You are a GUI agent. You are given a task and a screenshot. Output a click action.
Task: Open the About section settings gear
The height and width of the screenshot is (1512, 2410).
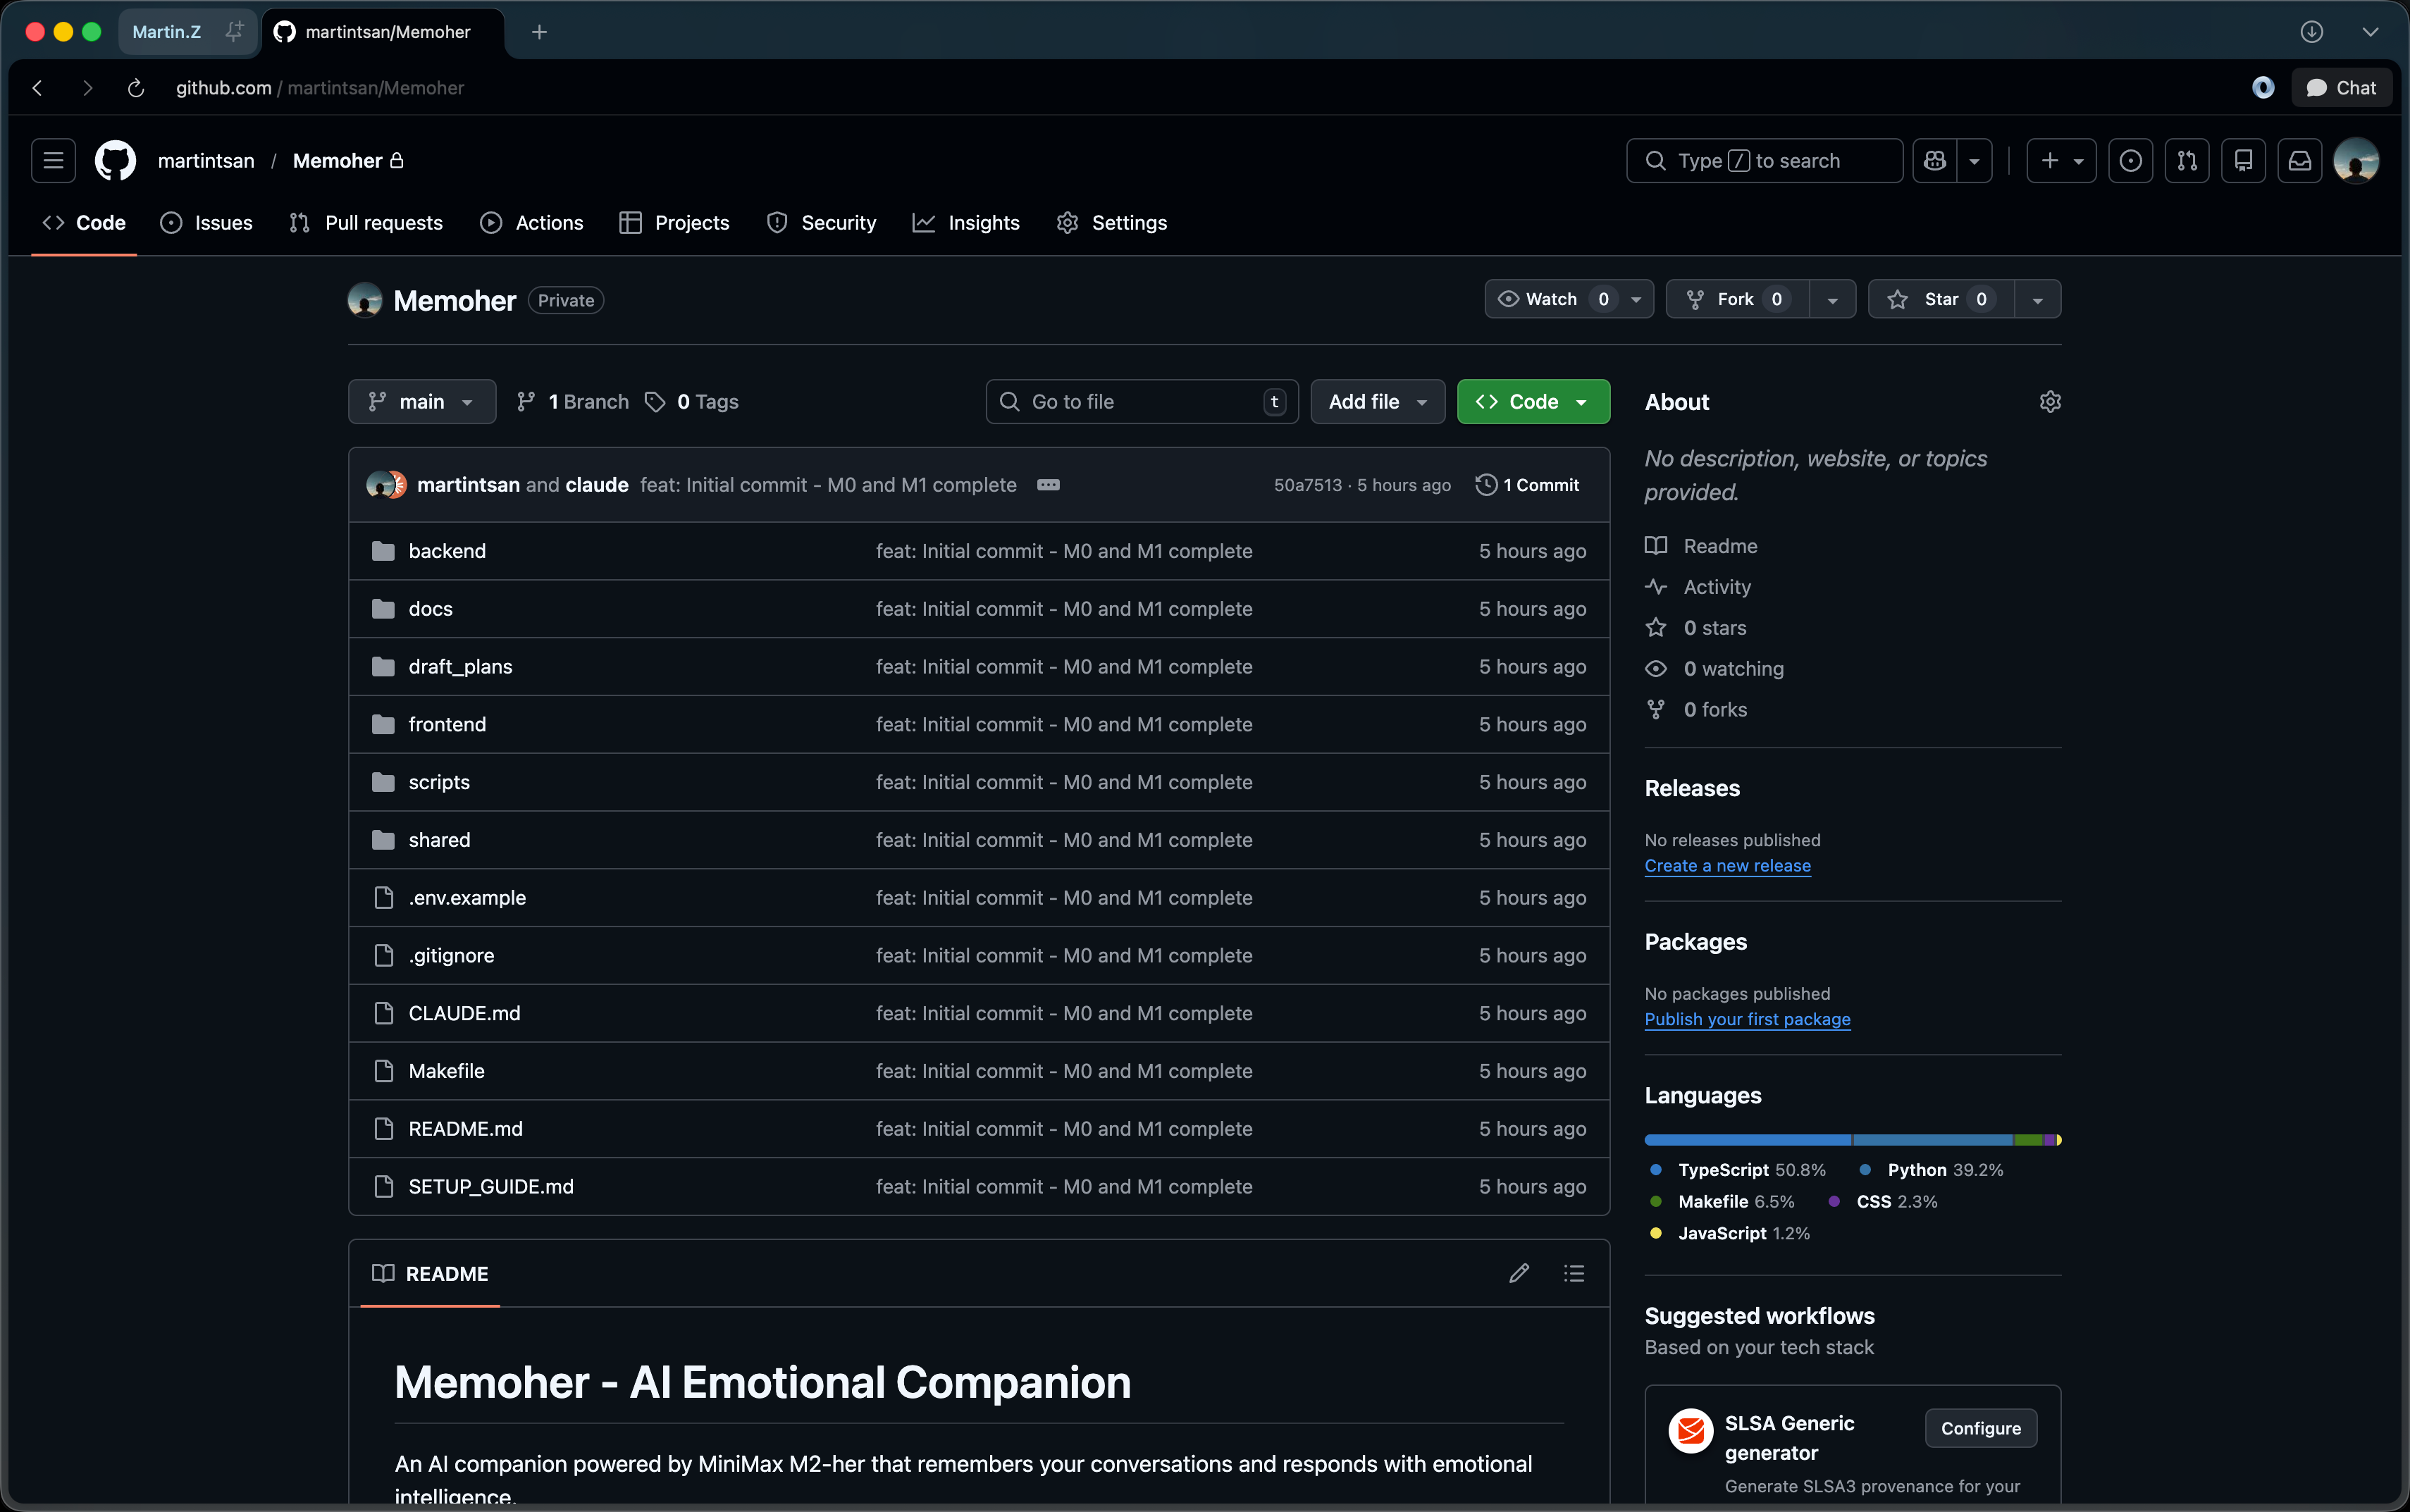point(2051,401)
